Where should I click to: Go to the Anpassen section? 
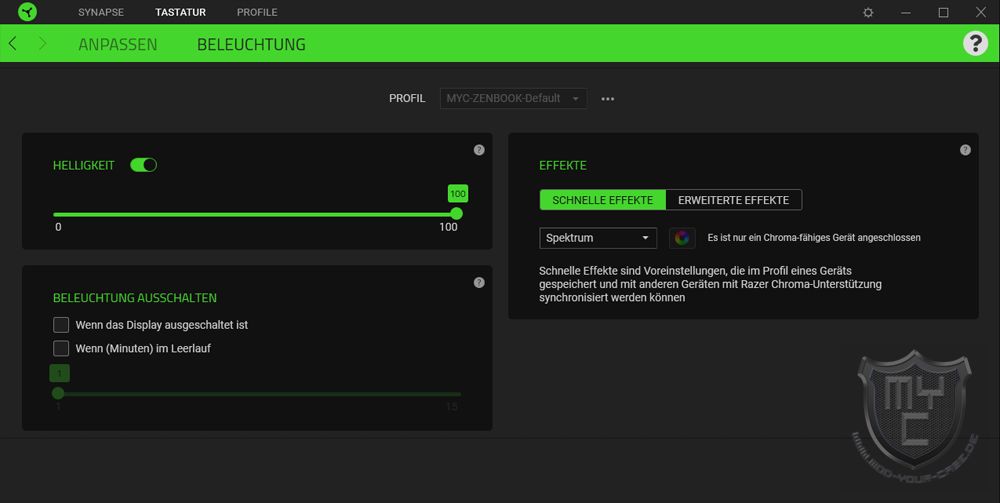pos(117,45)
